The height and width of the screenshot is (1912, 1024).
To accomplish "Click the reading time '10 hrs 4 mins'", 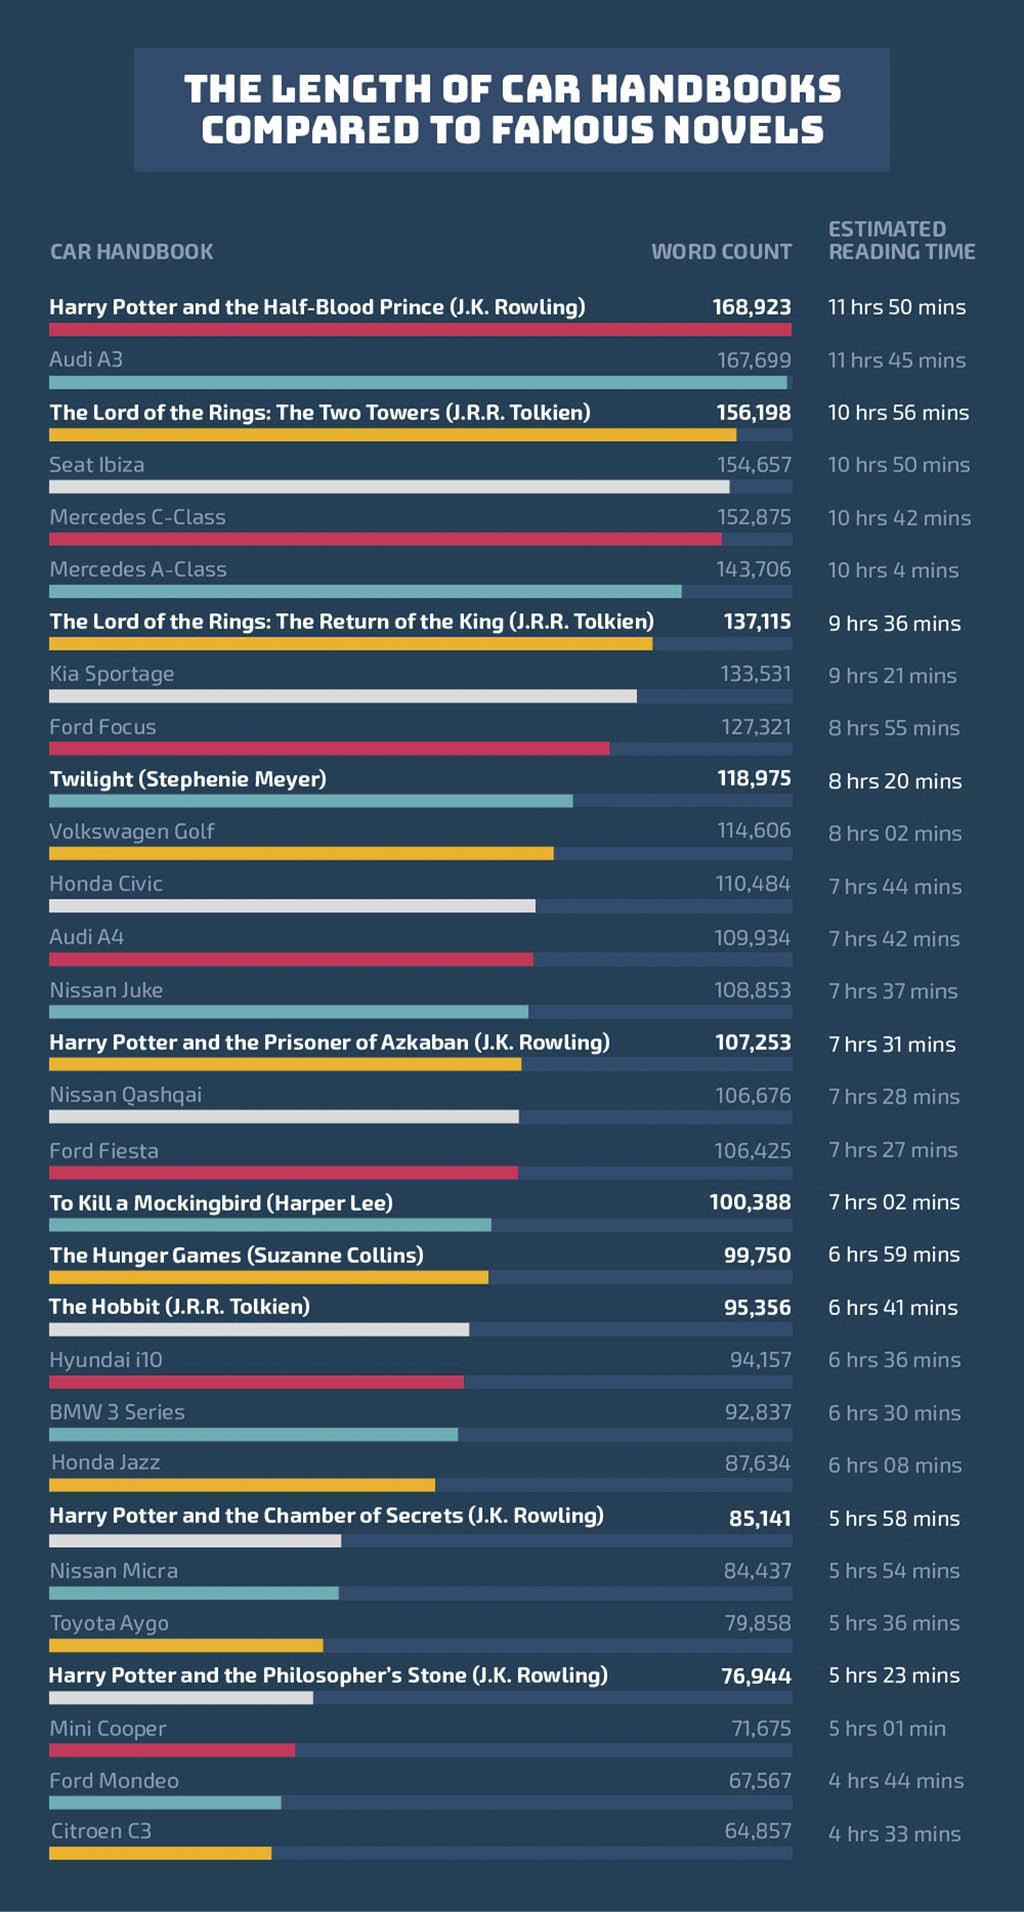I will [893, 570].
